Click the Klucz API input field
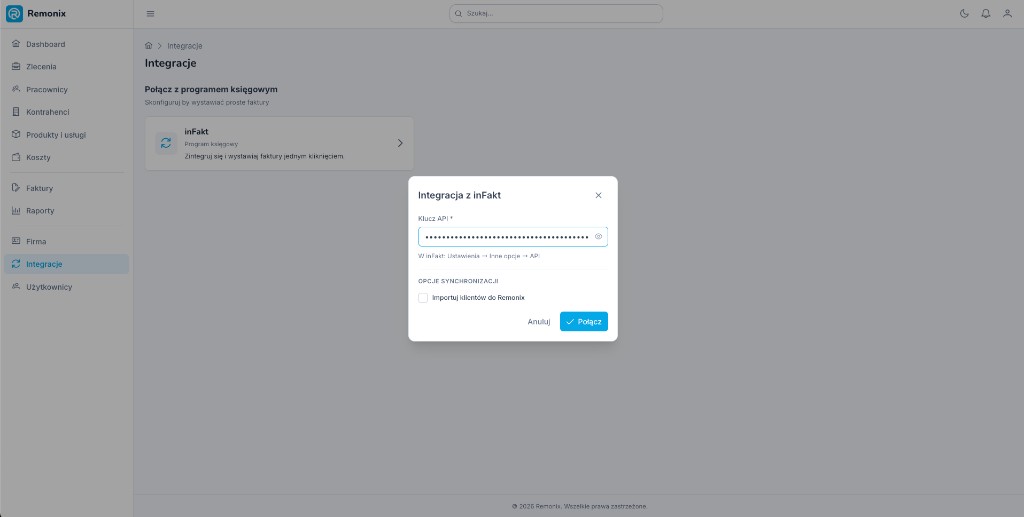This screenshot has height=517, width=1024. coord(513,237)
